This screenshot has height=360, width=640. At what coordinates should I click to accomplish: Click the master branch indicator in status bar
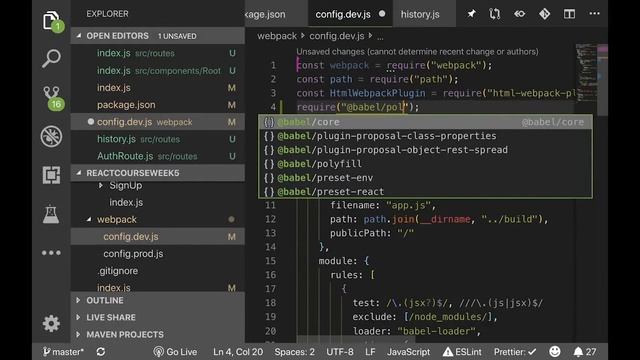(63, 351)
